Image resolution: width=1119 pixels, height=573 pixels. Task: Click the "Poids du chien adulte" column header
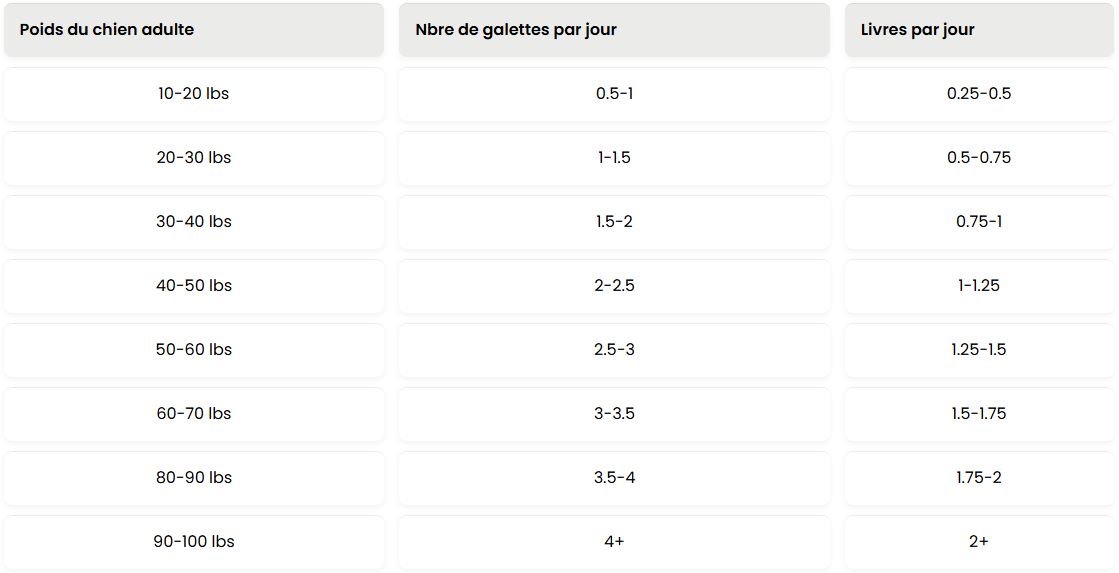(x=107, y=30)
